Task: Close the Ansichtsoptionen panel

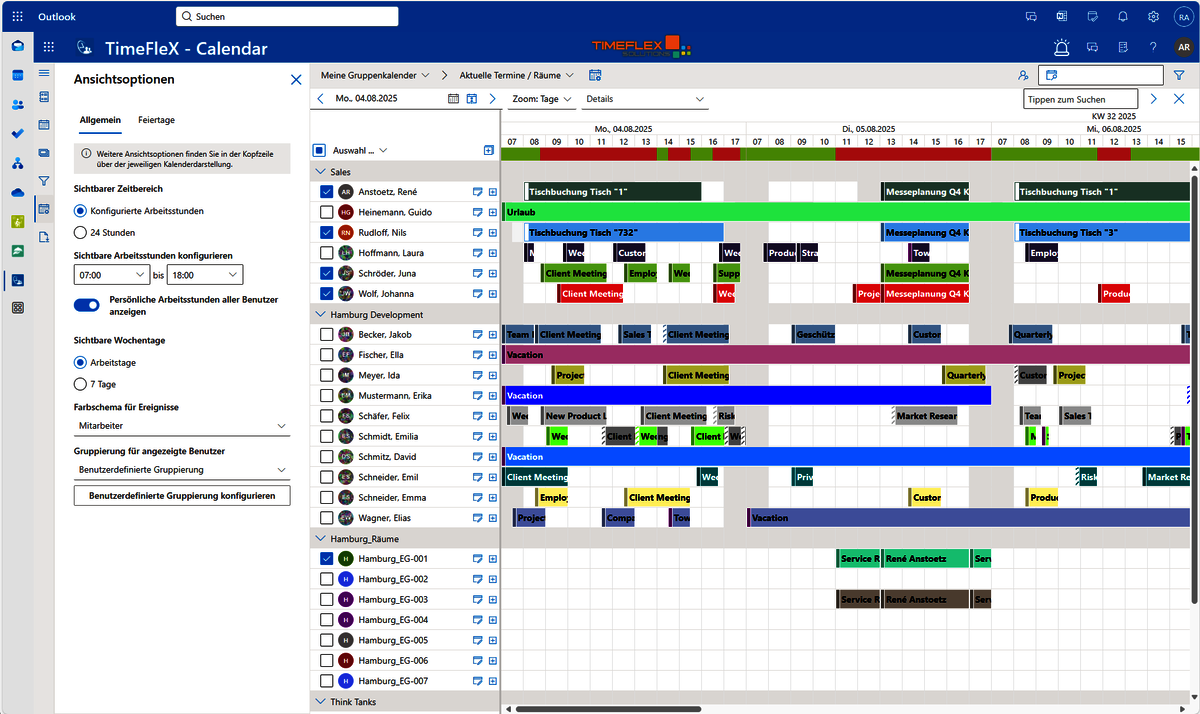Action: [296, 79]
